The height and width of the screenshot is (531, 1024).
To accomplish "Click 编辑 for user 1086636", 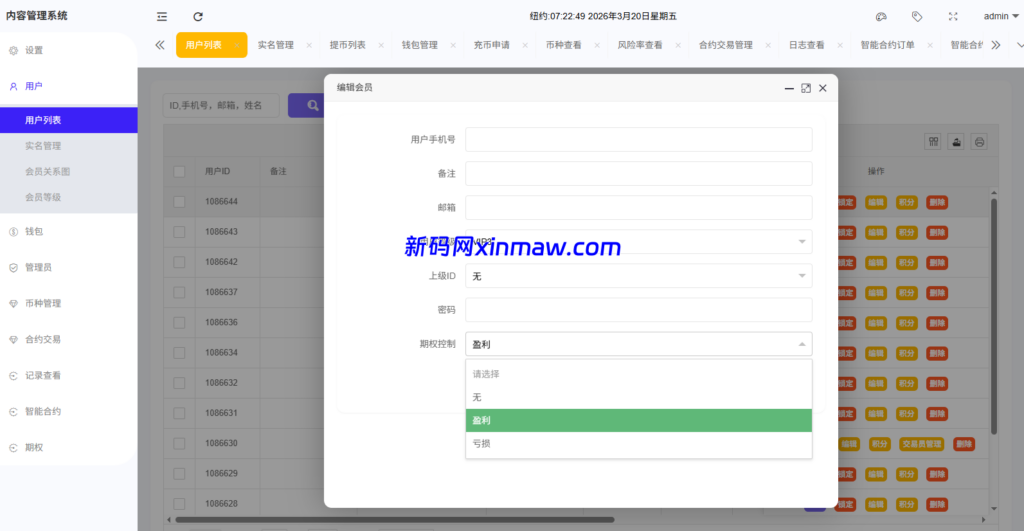I will pyautogui.click(x=876, y=323).
